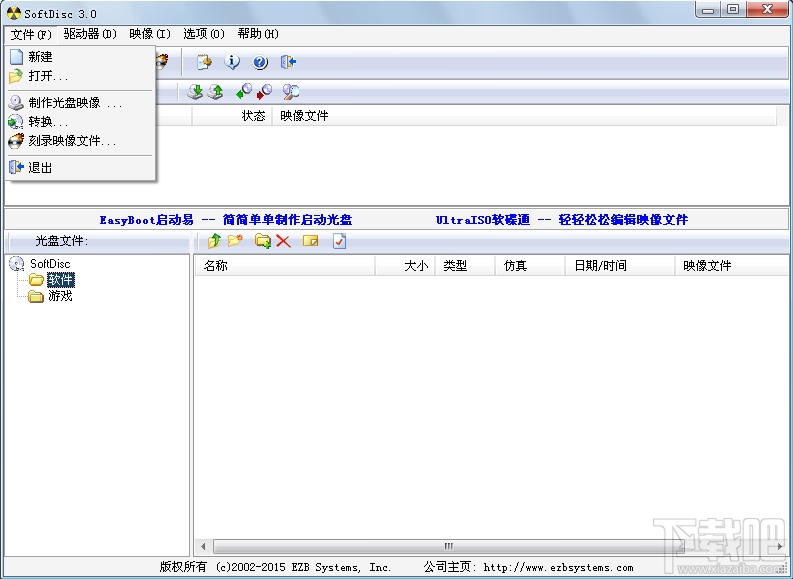793x579 pixels.
Task: Click the document with red checkmark icon
Action: pos(339,241)
